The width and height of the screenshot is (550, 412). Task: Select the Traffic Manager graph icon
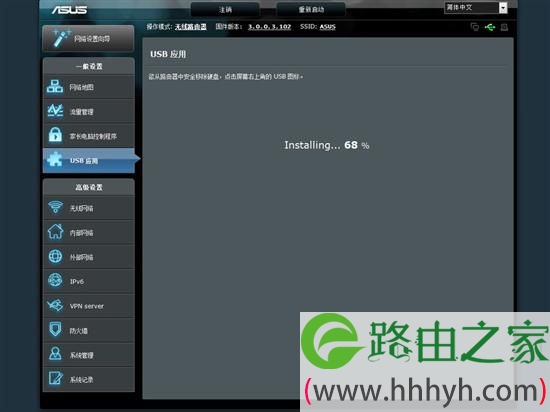coord(55,111)
